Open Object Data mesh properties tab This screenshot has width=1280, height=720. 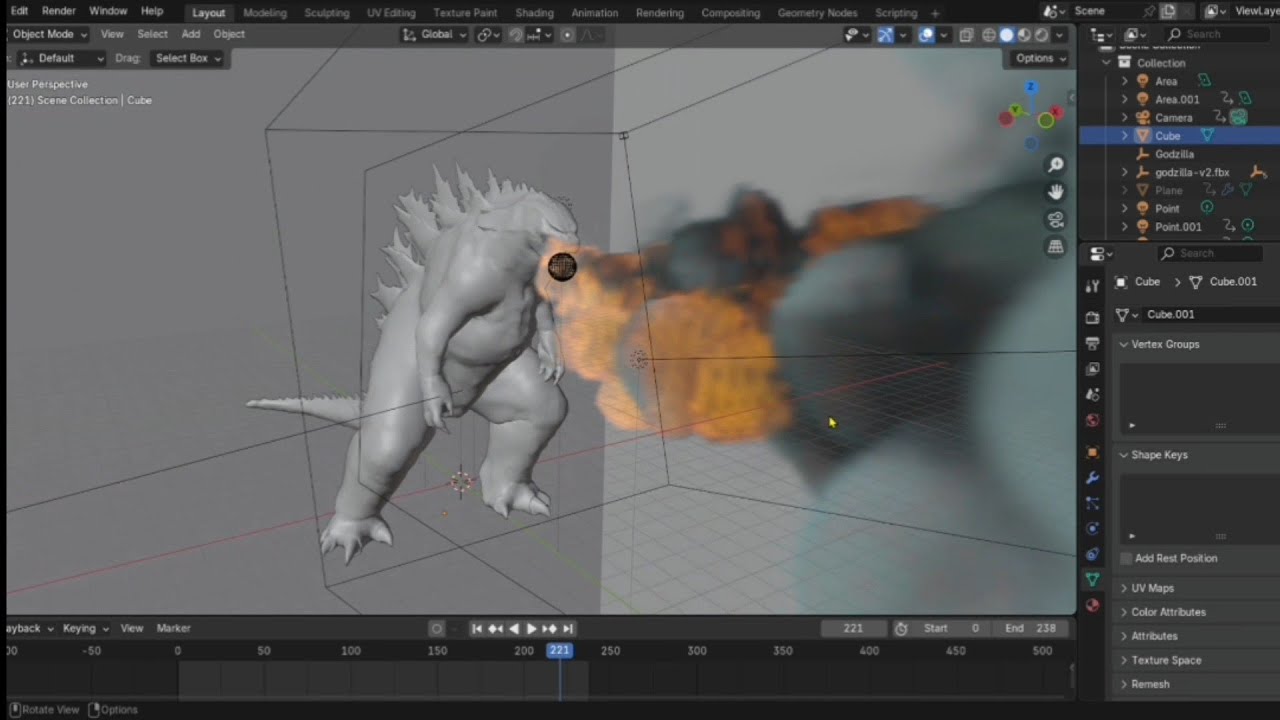1092,580
